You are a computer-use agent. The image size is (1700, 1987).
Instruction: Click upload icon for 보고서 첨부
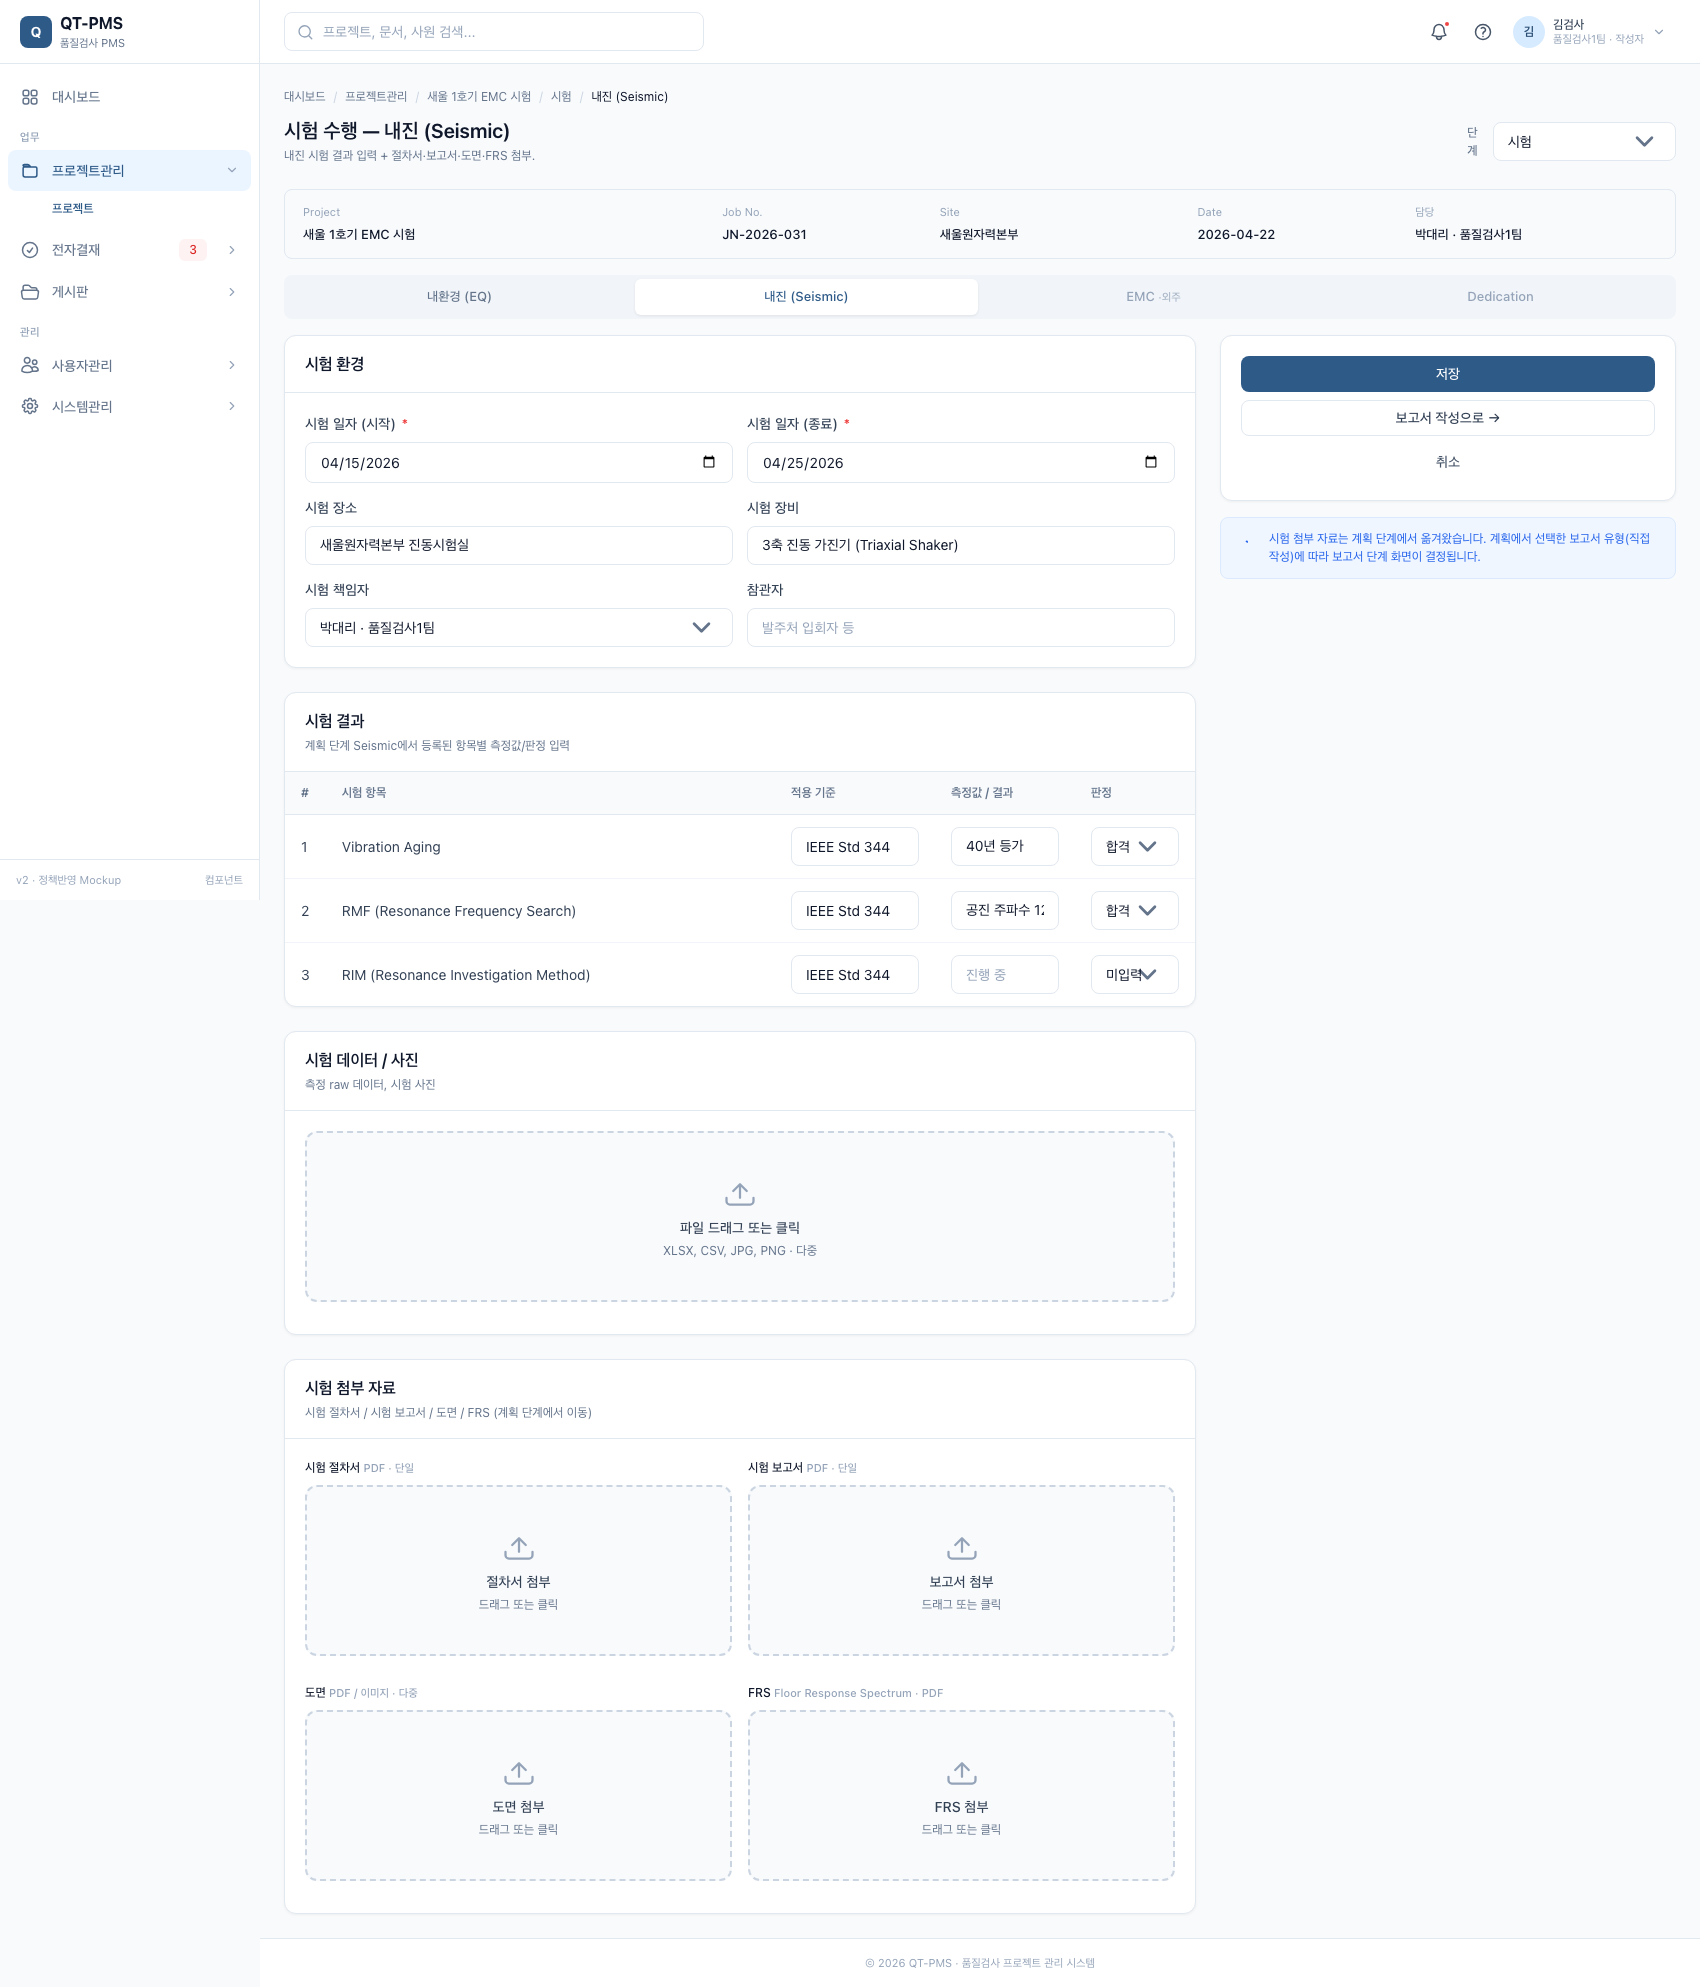coord(961,1548)
